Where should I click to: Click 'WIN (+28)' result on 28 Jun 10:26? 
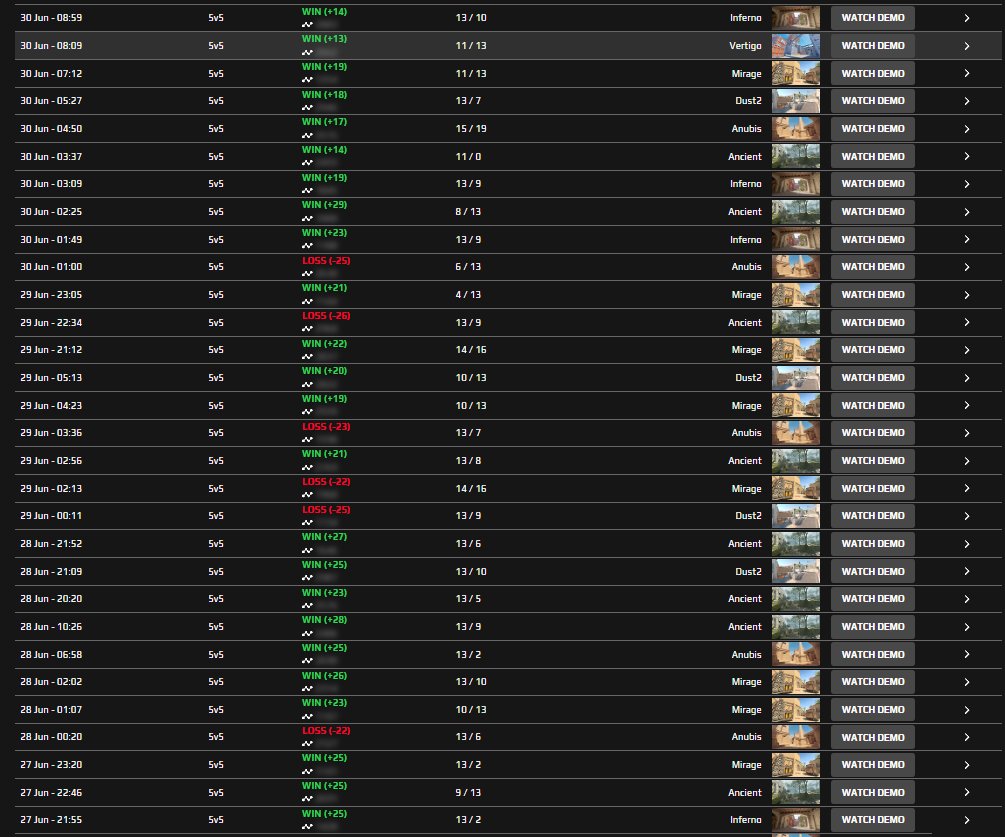coord(324,620)
